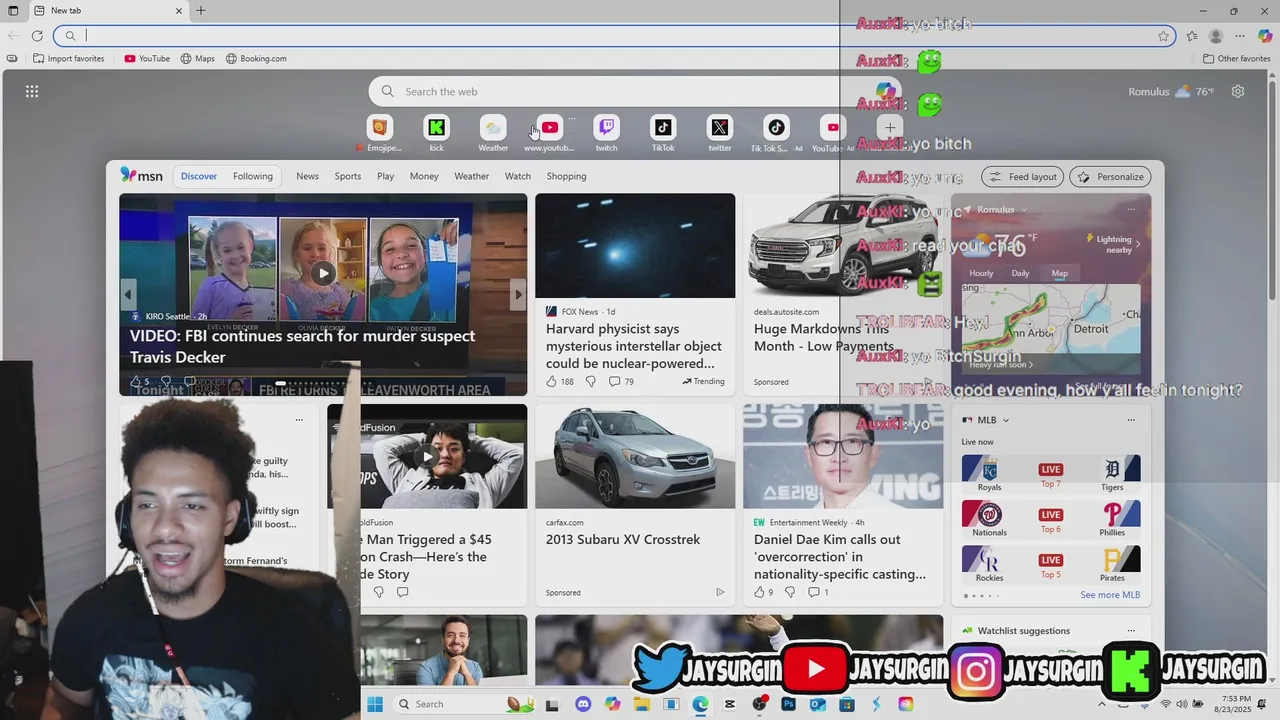
Task: Switch to the Following tab
Action: click(x=253, y=176)
